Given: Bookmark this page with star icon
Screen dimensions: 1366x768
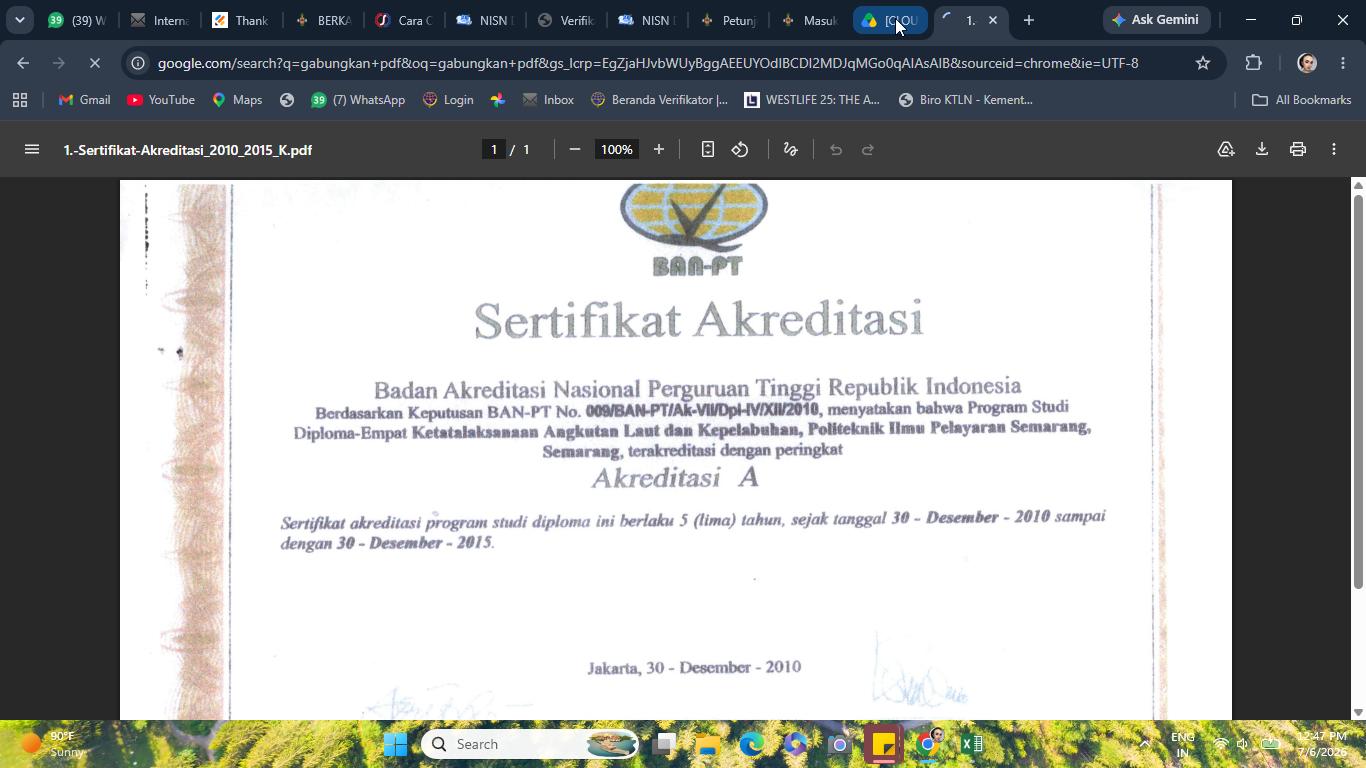Looking at the screenshot, I should point(1203,63).
